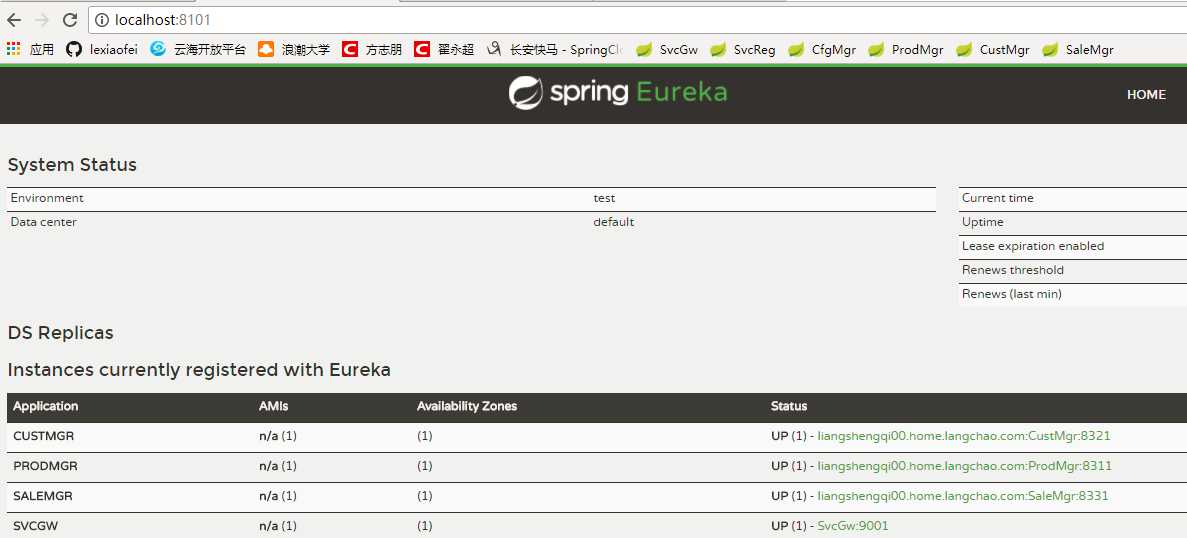Screen dimensions: 1187x538
Task: Open the SvcReg bookmark
Action: click(742, 50)
